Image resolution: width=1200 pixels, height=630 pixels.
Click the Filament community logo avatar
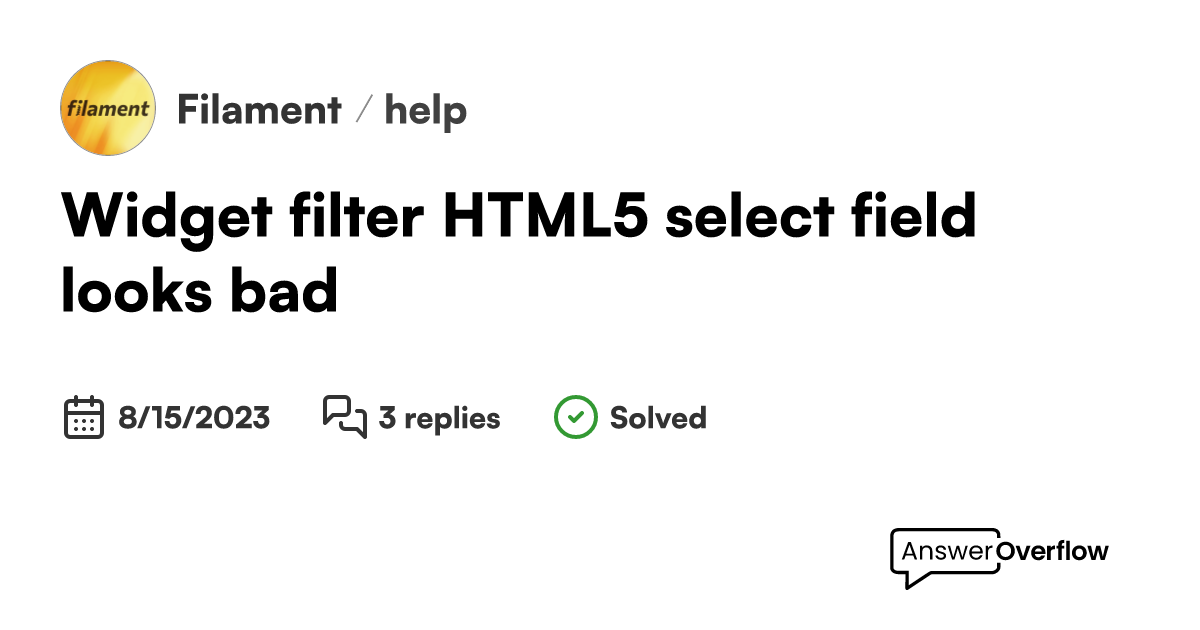108,108
